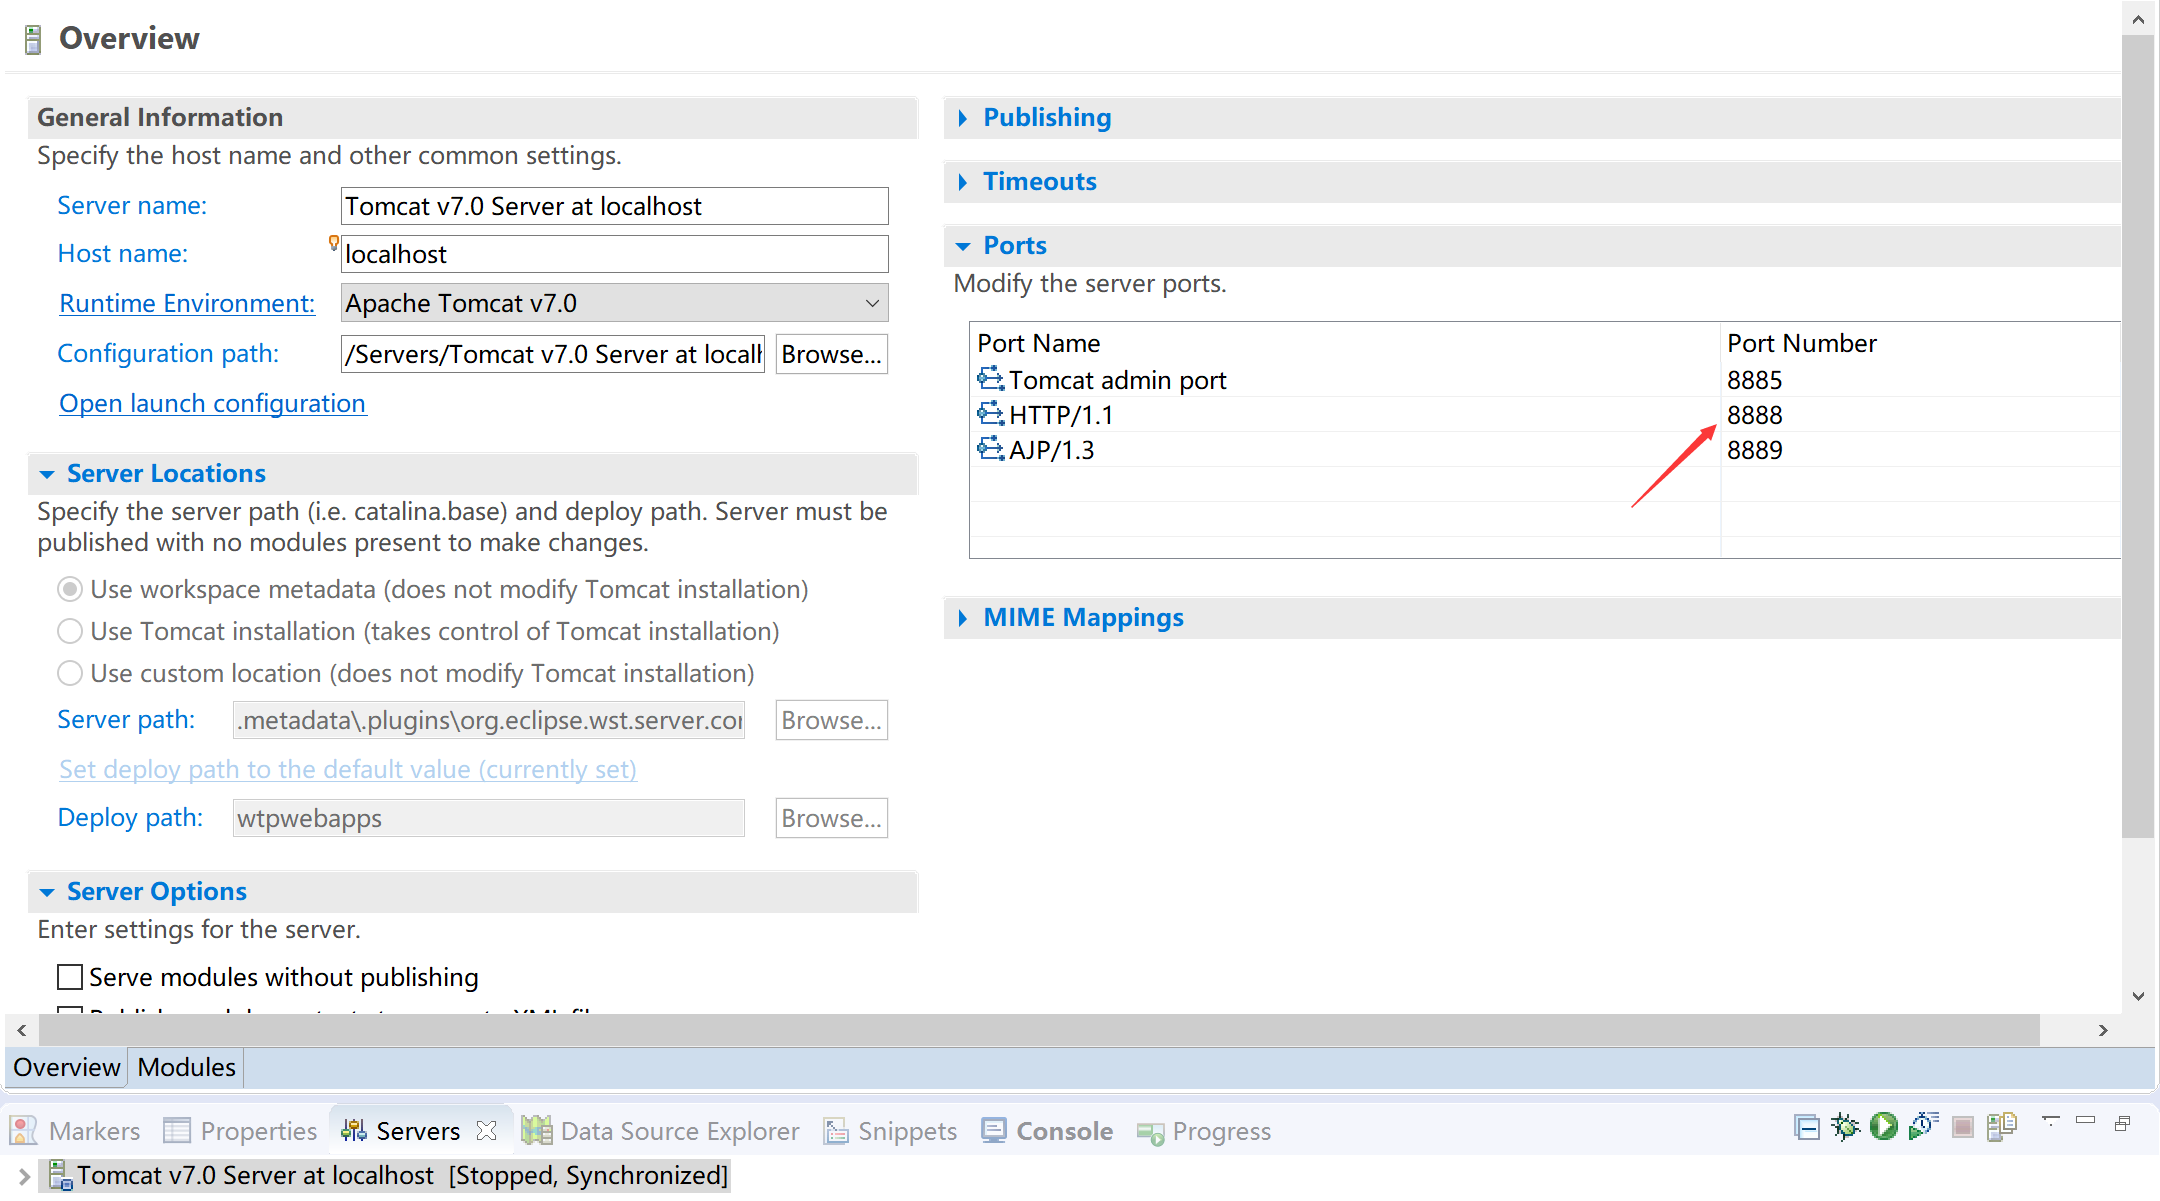The height and width of the screenshot is (1201, 2160).
Task: Open the Runtime Environment dropdown
Action: click(871, 302)
